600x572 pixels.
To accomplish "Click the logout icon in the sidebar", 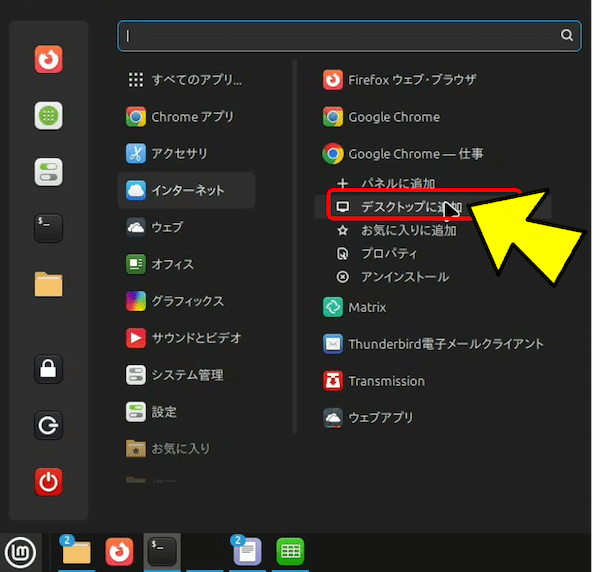I will click(48, 425).
